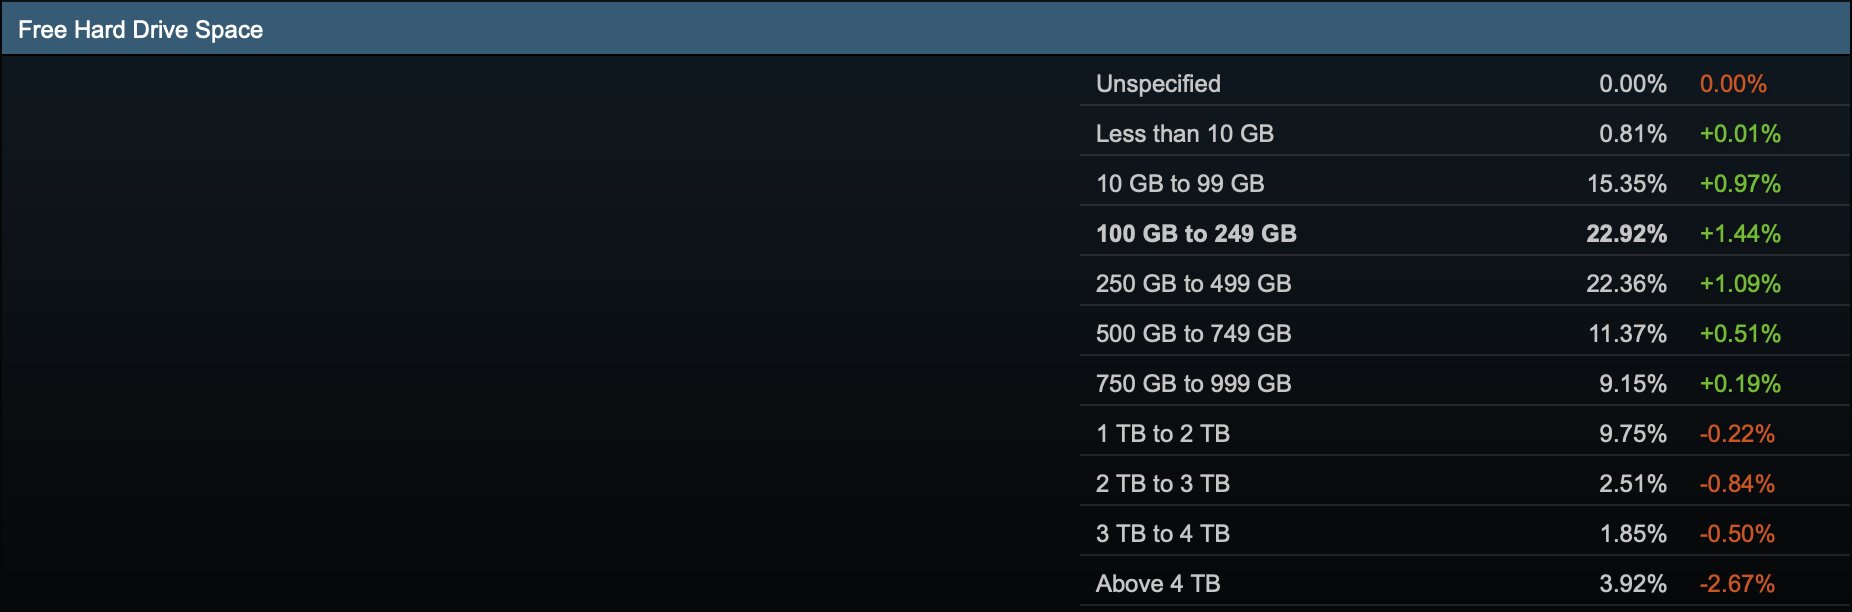This screenshot has height=612, width=1852.
Task: Click the 3 TB to 4 TB row
Action: 1465,531
